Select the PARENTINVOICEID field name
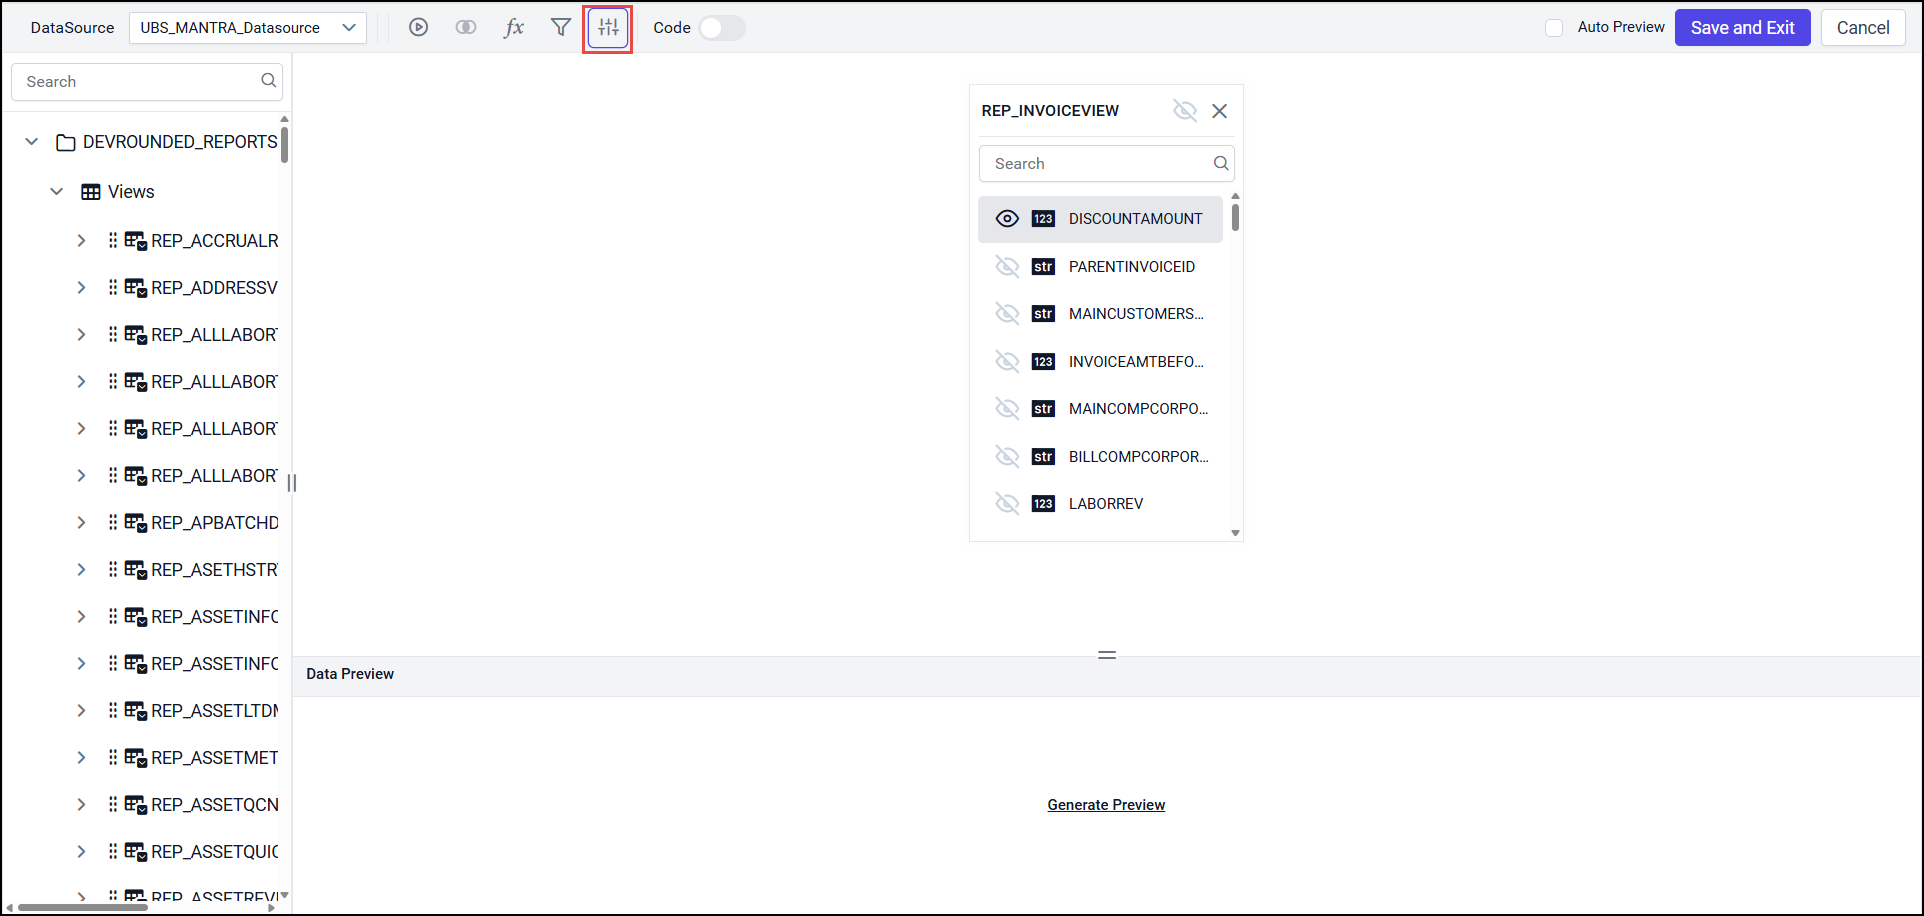 click(x=1132, y=267)
